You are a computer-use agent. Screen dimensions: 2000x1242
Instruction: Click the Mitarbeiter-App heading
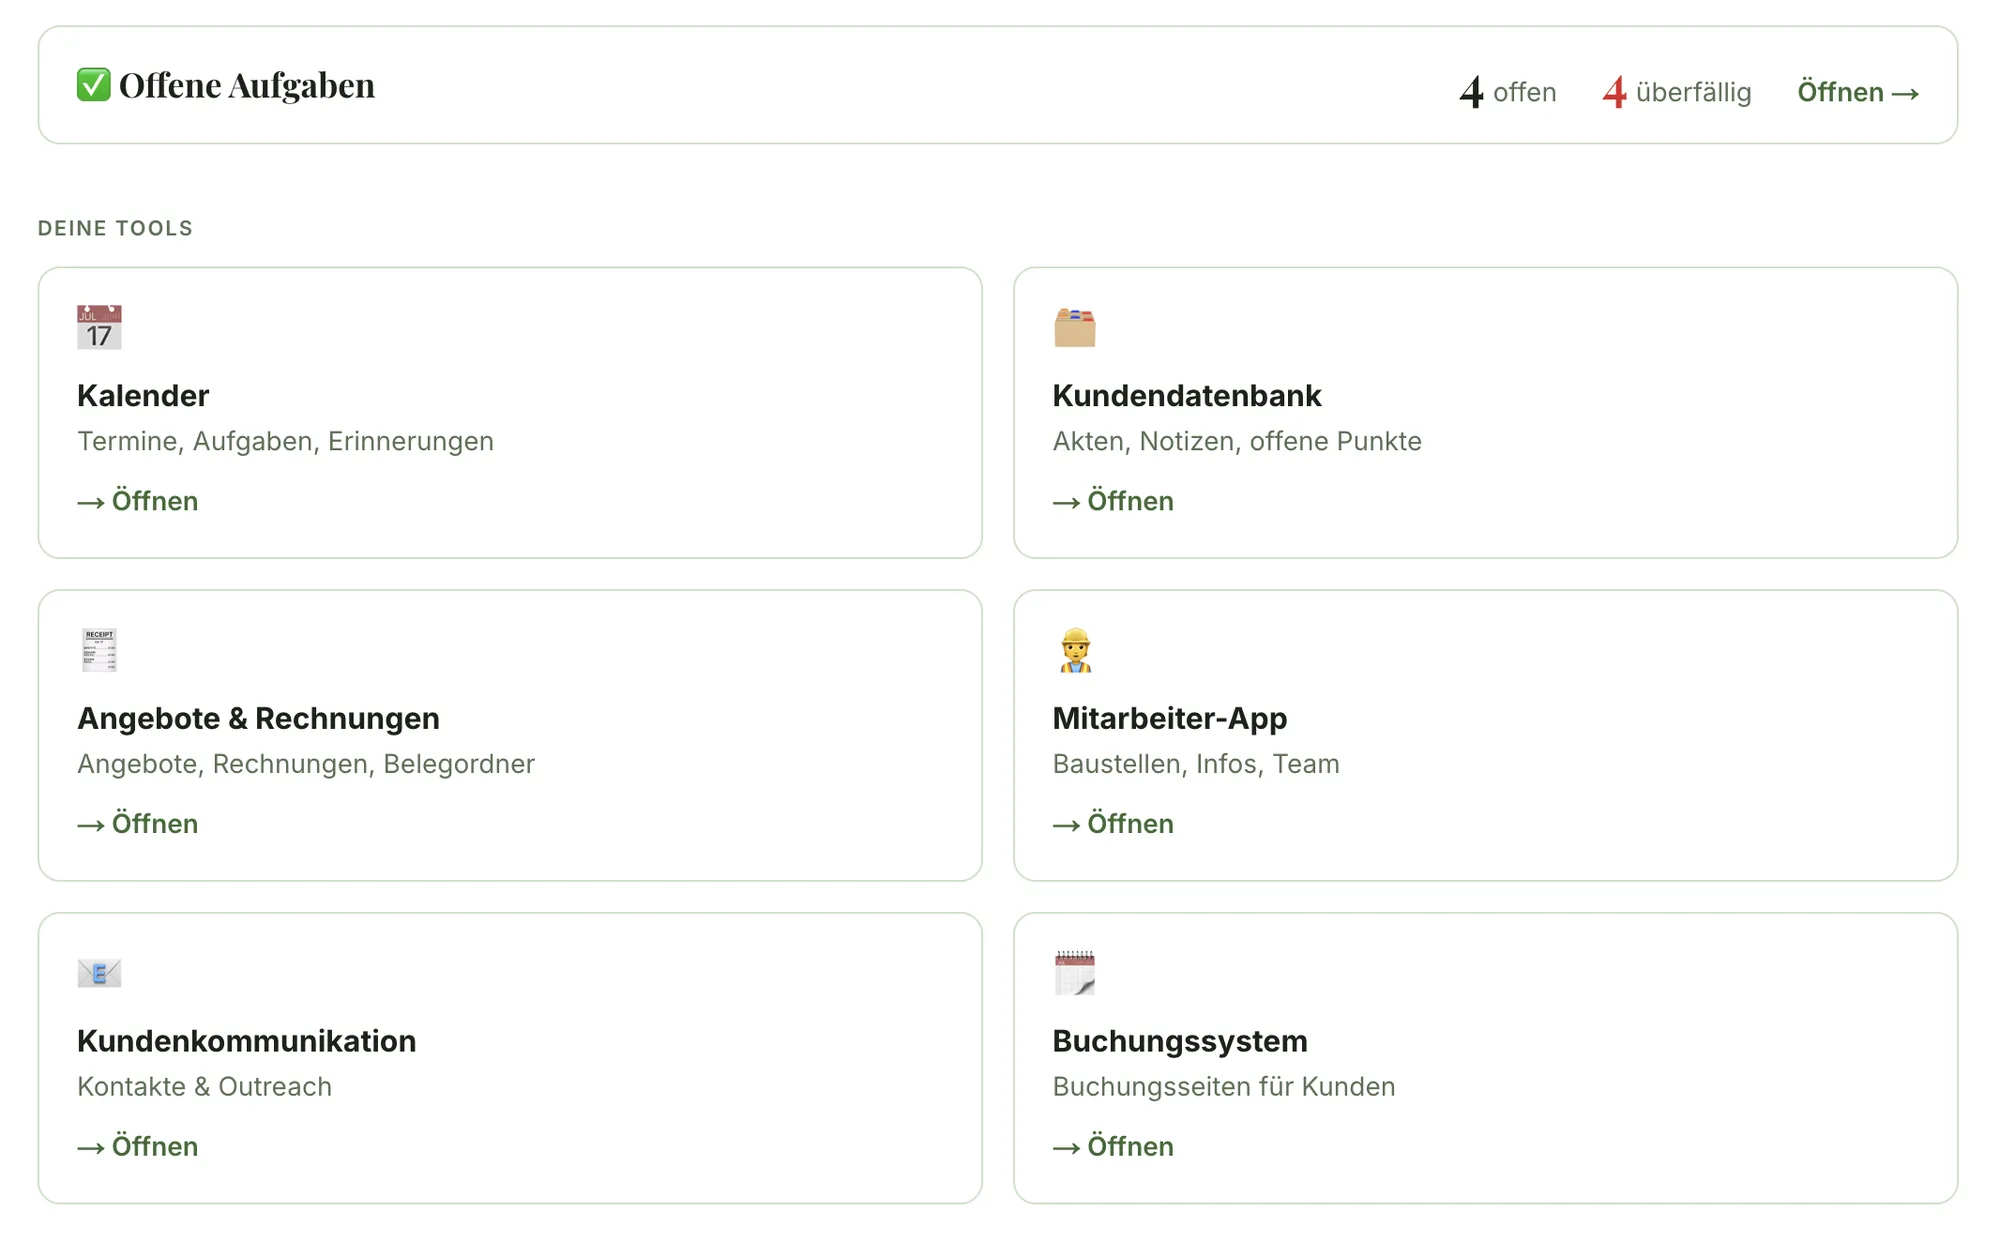pos(1170,719)
